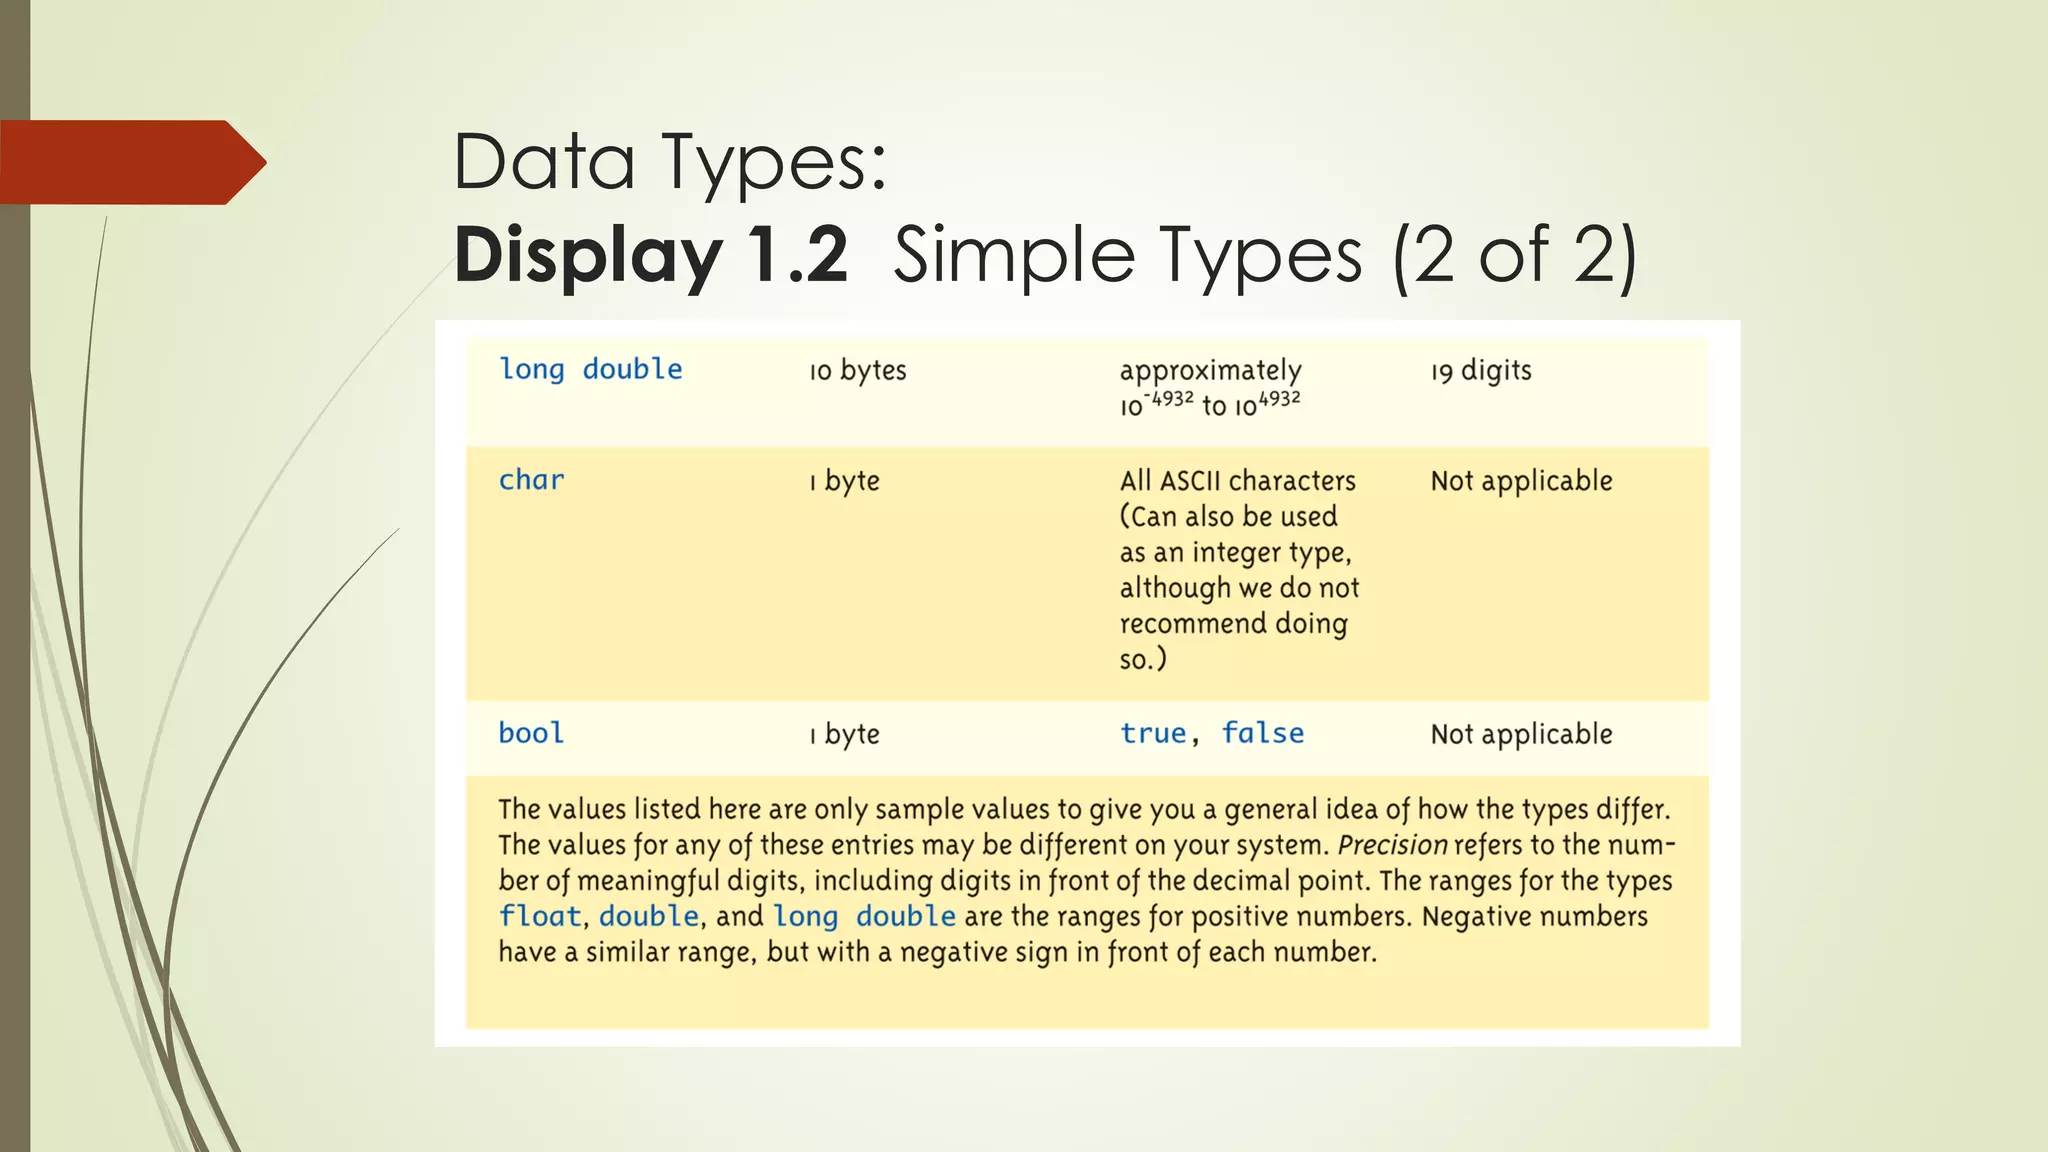
Task: Select the 'bool' type name
Action: (531, 733)
